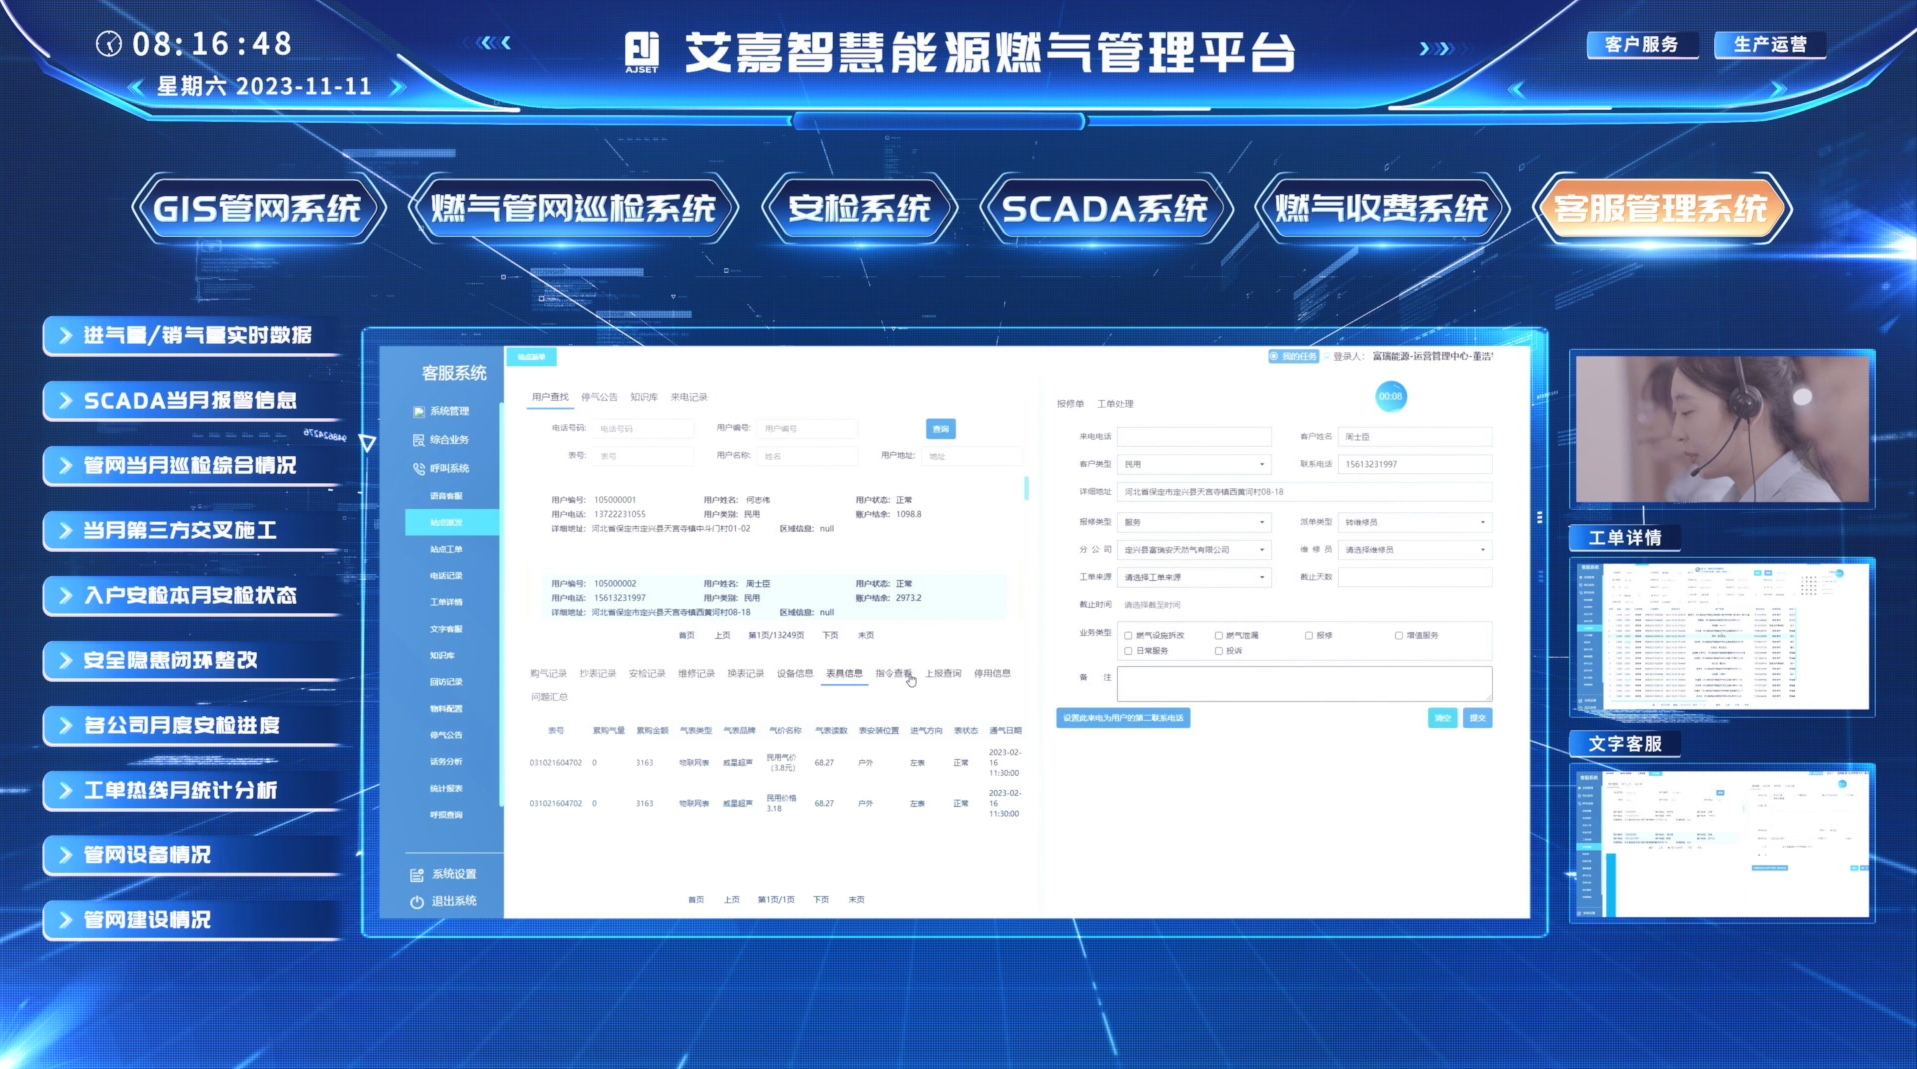Select the 维修记录 records tab
The image size is (1917, 1069).
696,673
